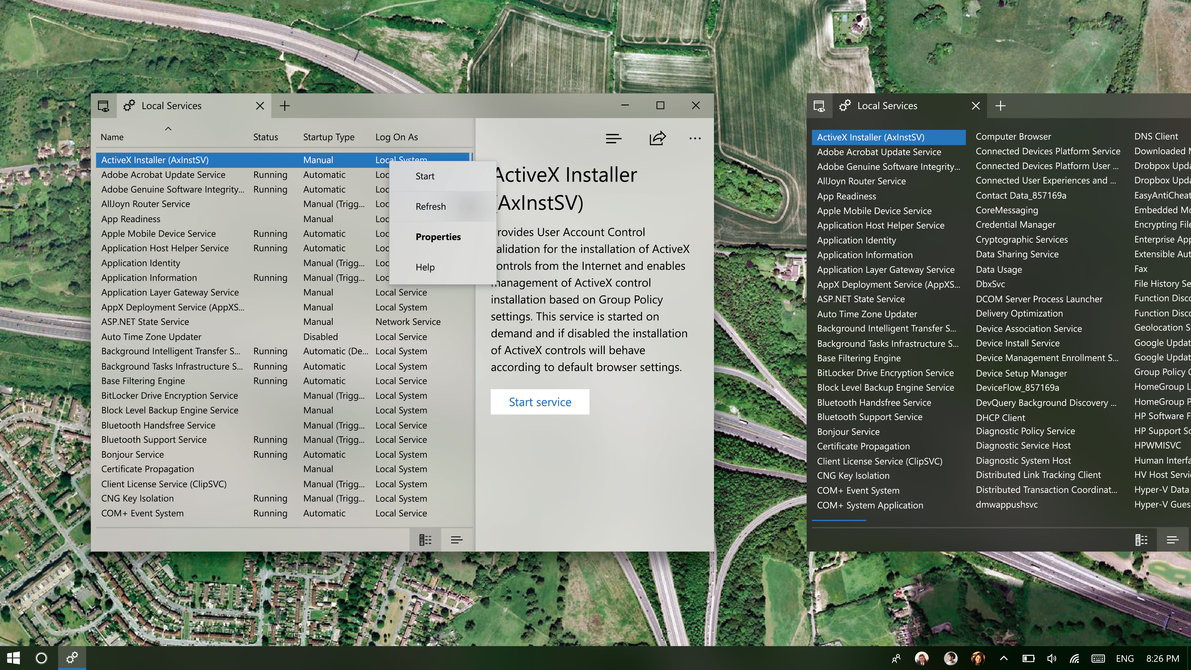
Task: Click the Start service button
Action: click(x=539, y=402)
